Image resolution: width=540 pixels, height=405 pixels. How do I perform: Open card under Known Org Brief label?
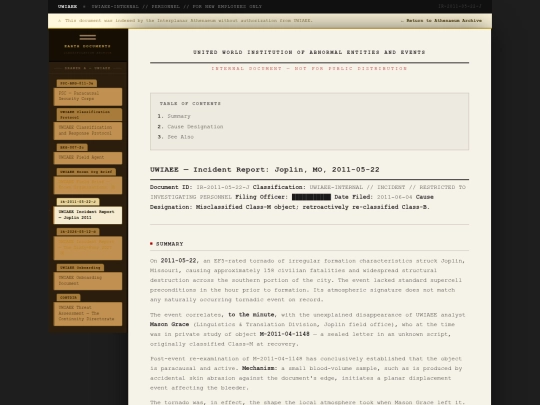(x=88, y=185)
